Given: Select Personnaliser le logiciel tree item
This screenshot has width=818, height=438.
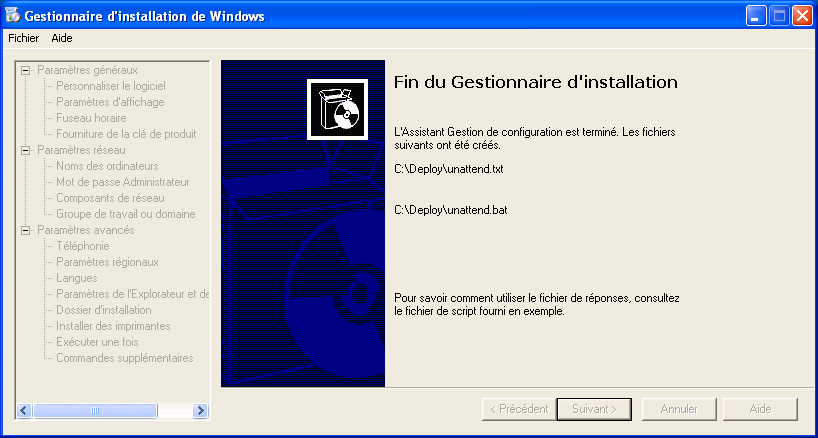Looking at the screenshot, I should coord(111,86).
